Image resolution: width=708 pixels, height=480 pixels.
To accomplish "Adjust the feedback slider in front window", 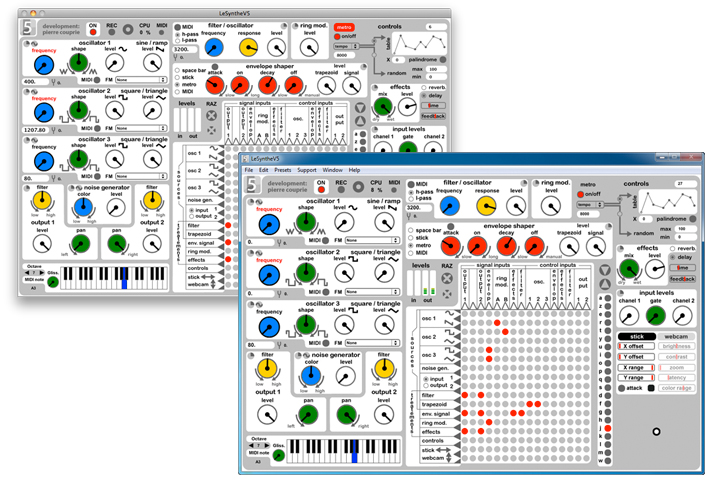I will 682,279.
